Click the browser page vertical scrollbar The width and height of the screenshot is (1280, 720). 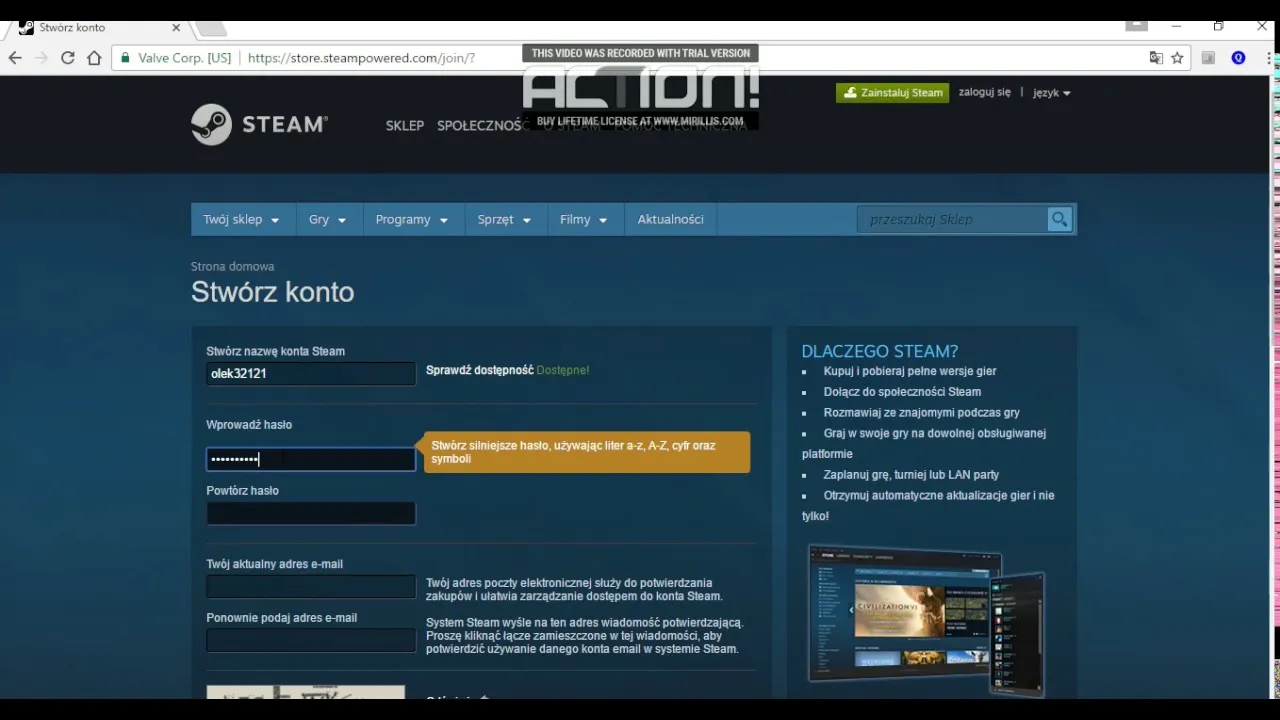pyautogui.click(x=1273, y=385)
